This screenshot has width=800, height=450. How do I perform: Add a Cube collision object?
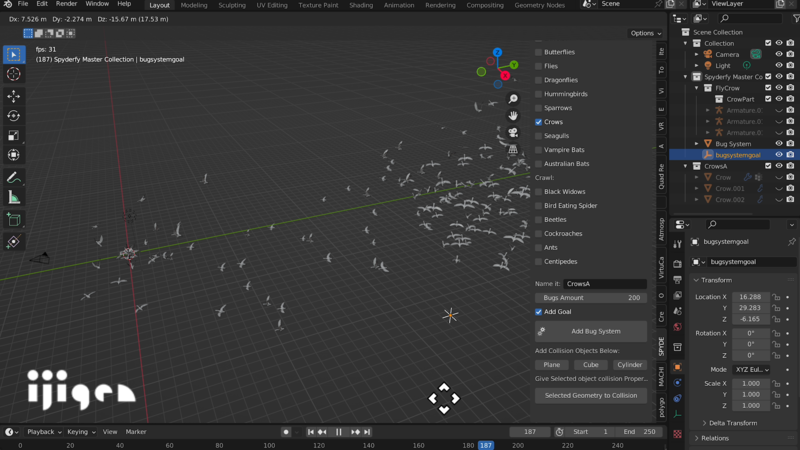coord(590,365)
